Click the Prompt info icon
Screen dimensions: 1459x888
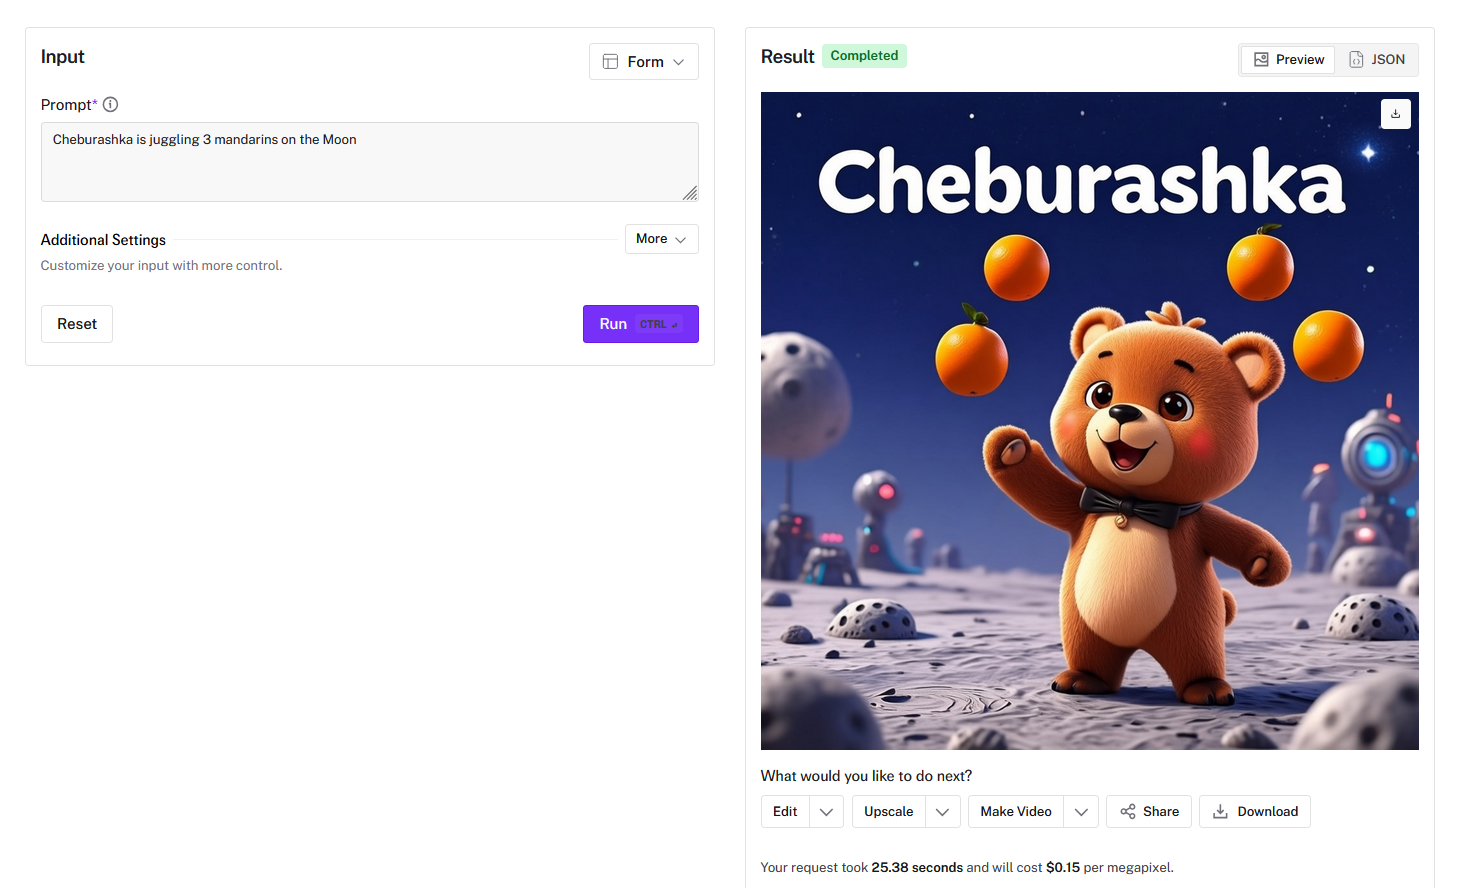pyautogui.click(x=111, y=104)
